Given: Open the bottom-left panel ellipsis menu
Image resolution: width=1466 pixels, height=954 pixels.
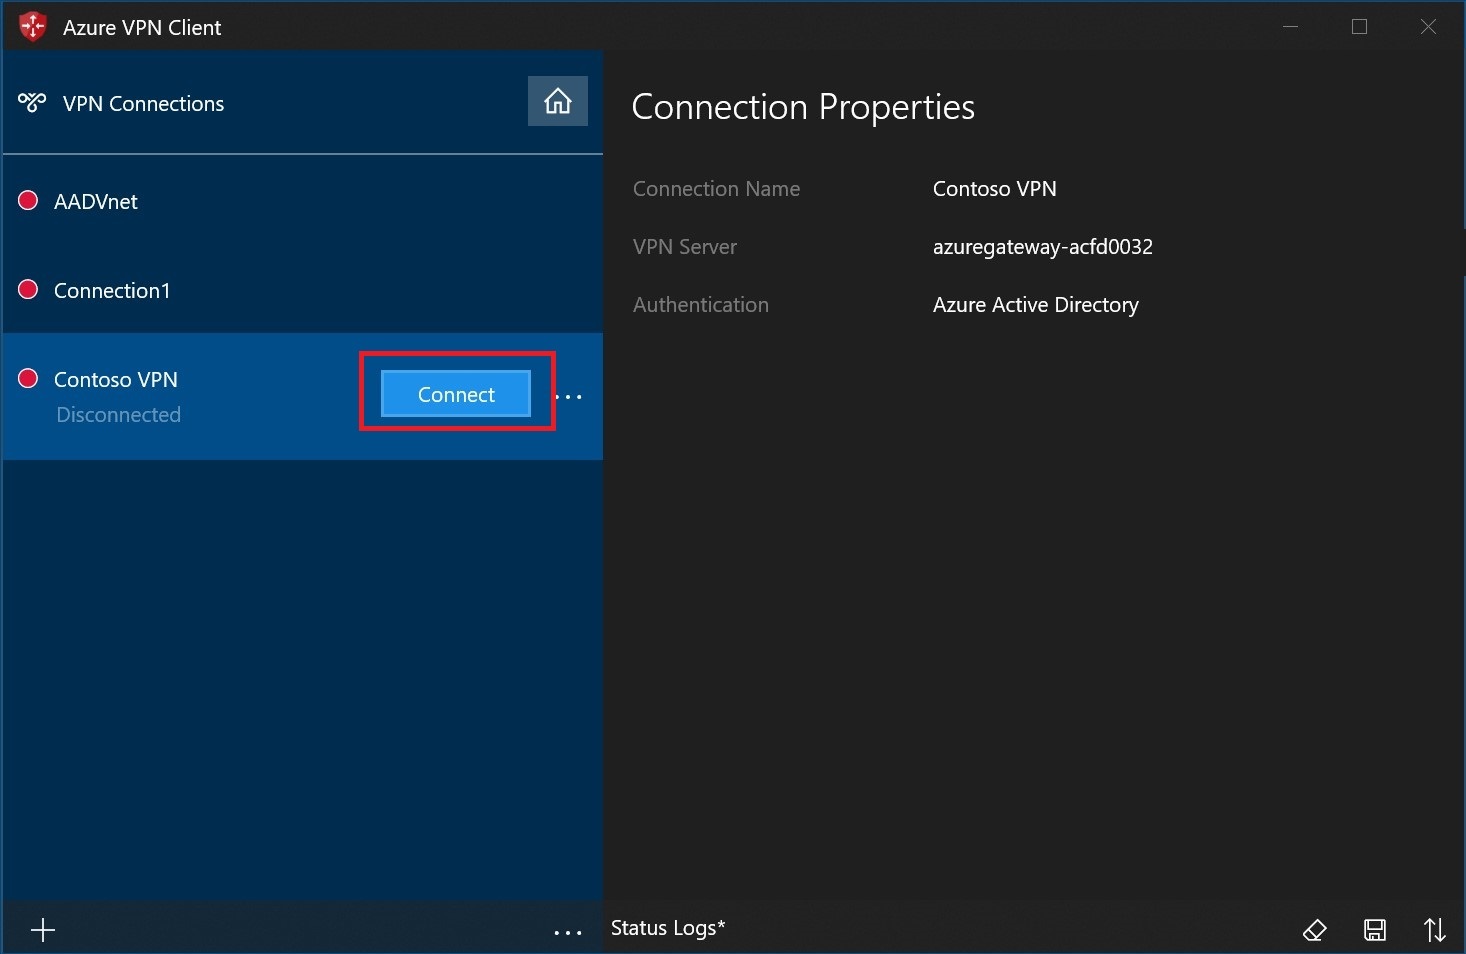Looking at the screenshot, I should [568, 932].
